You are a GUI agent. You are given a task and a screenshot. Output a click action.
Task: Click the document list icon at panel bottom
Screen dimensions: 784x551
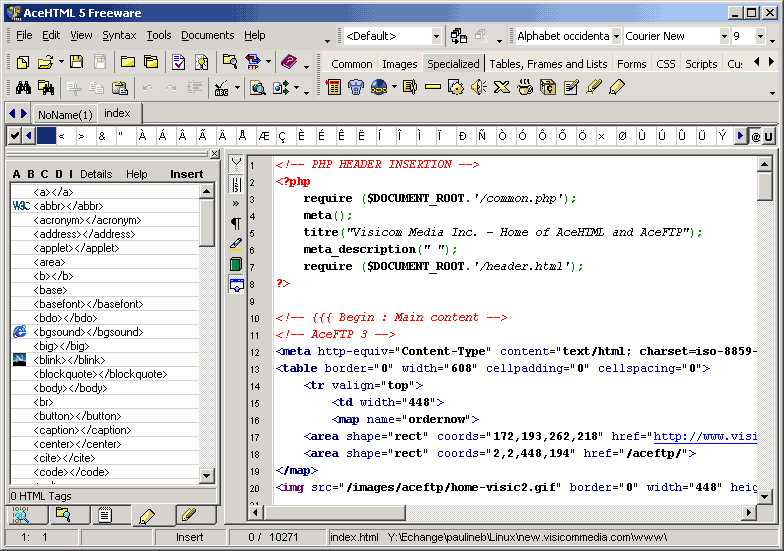[104, 514]
